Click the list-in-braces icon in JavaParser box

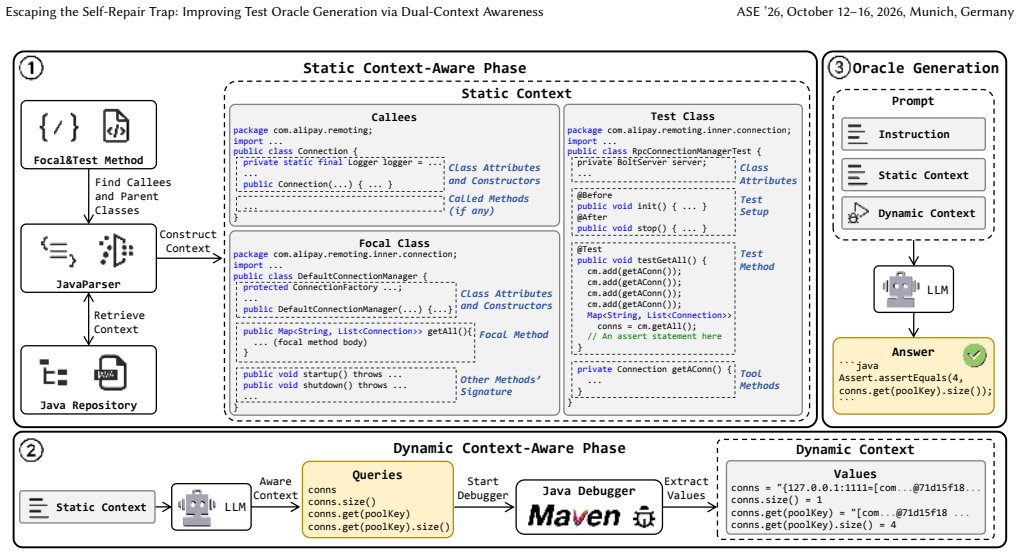(x=59, y=251)
